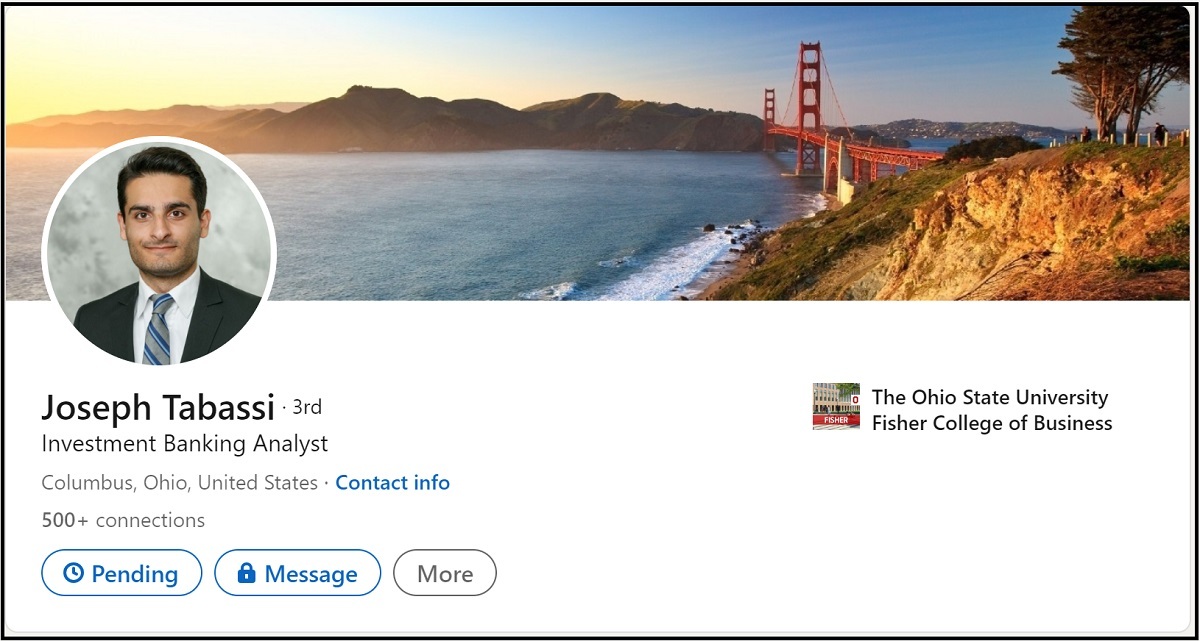The width and height of the screenshot is (1200, 641).
Task: Visit The Ohio State University link
Action: [990, 397]
